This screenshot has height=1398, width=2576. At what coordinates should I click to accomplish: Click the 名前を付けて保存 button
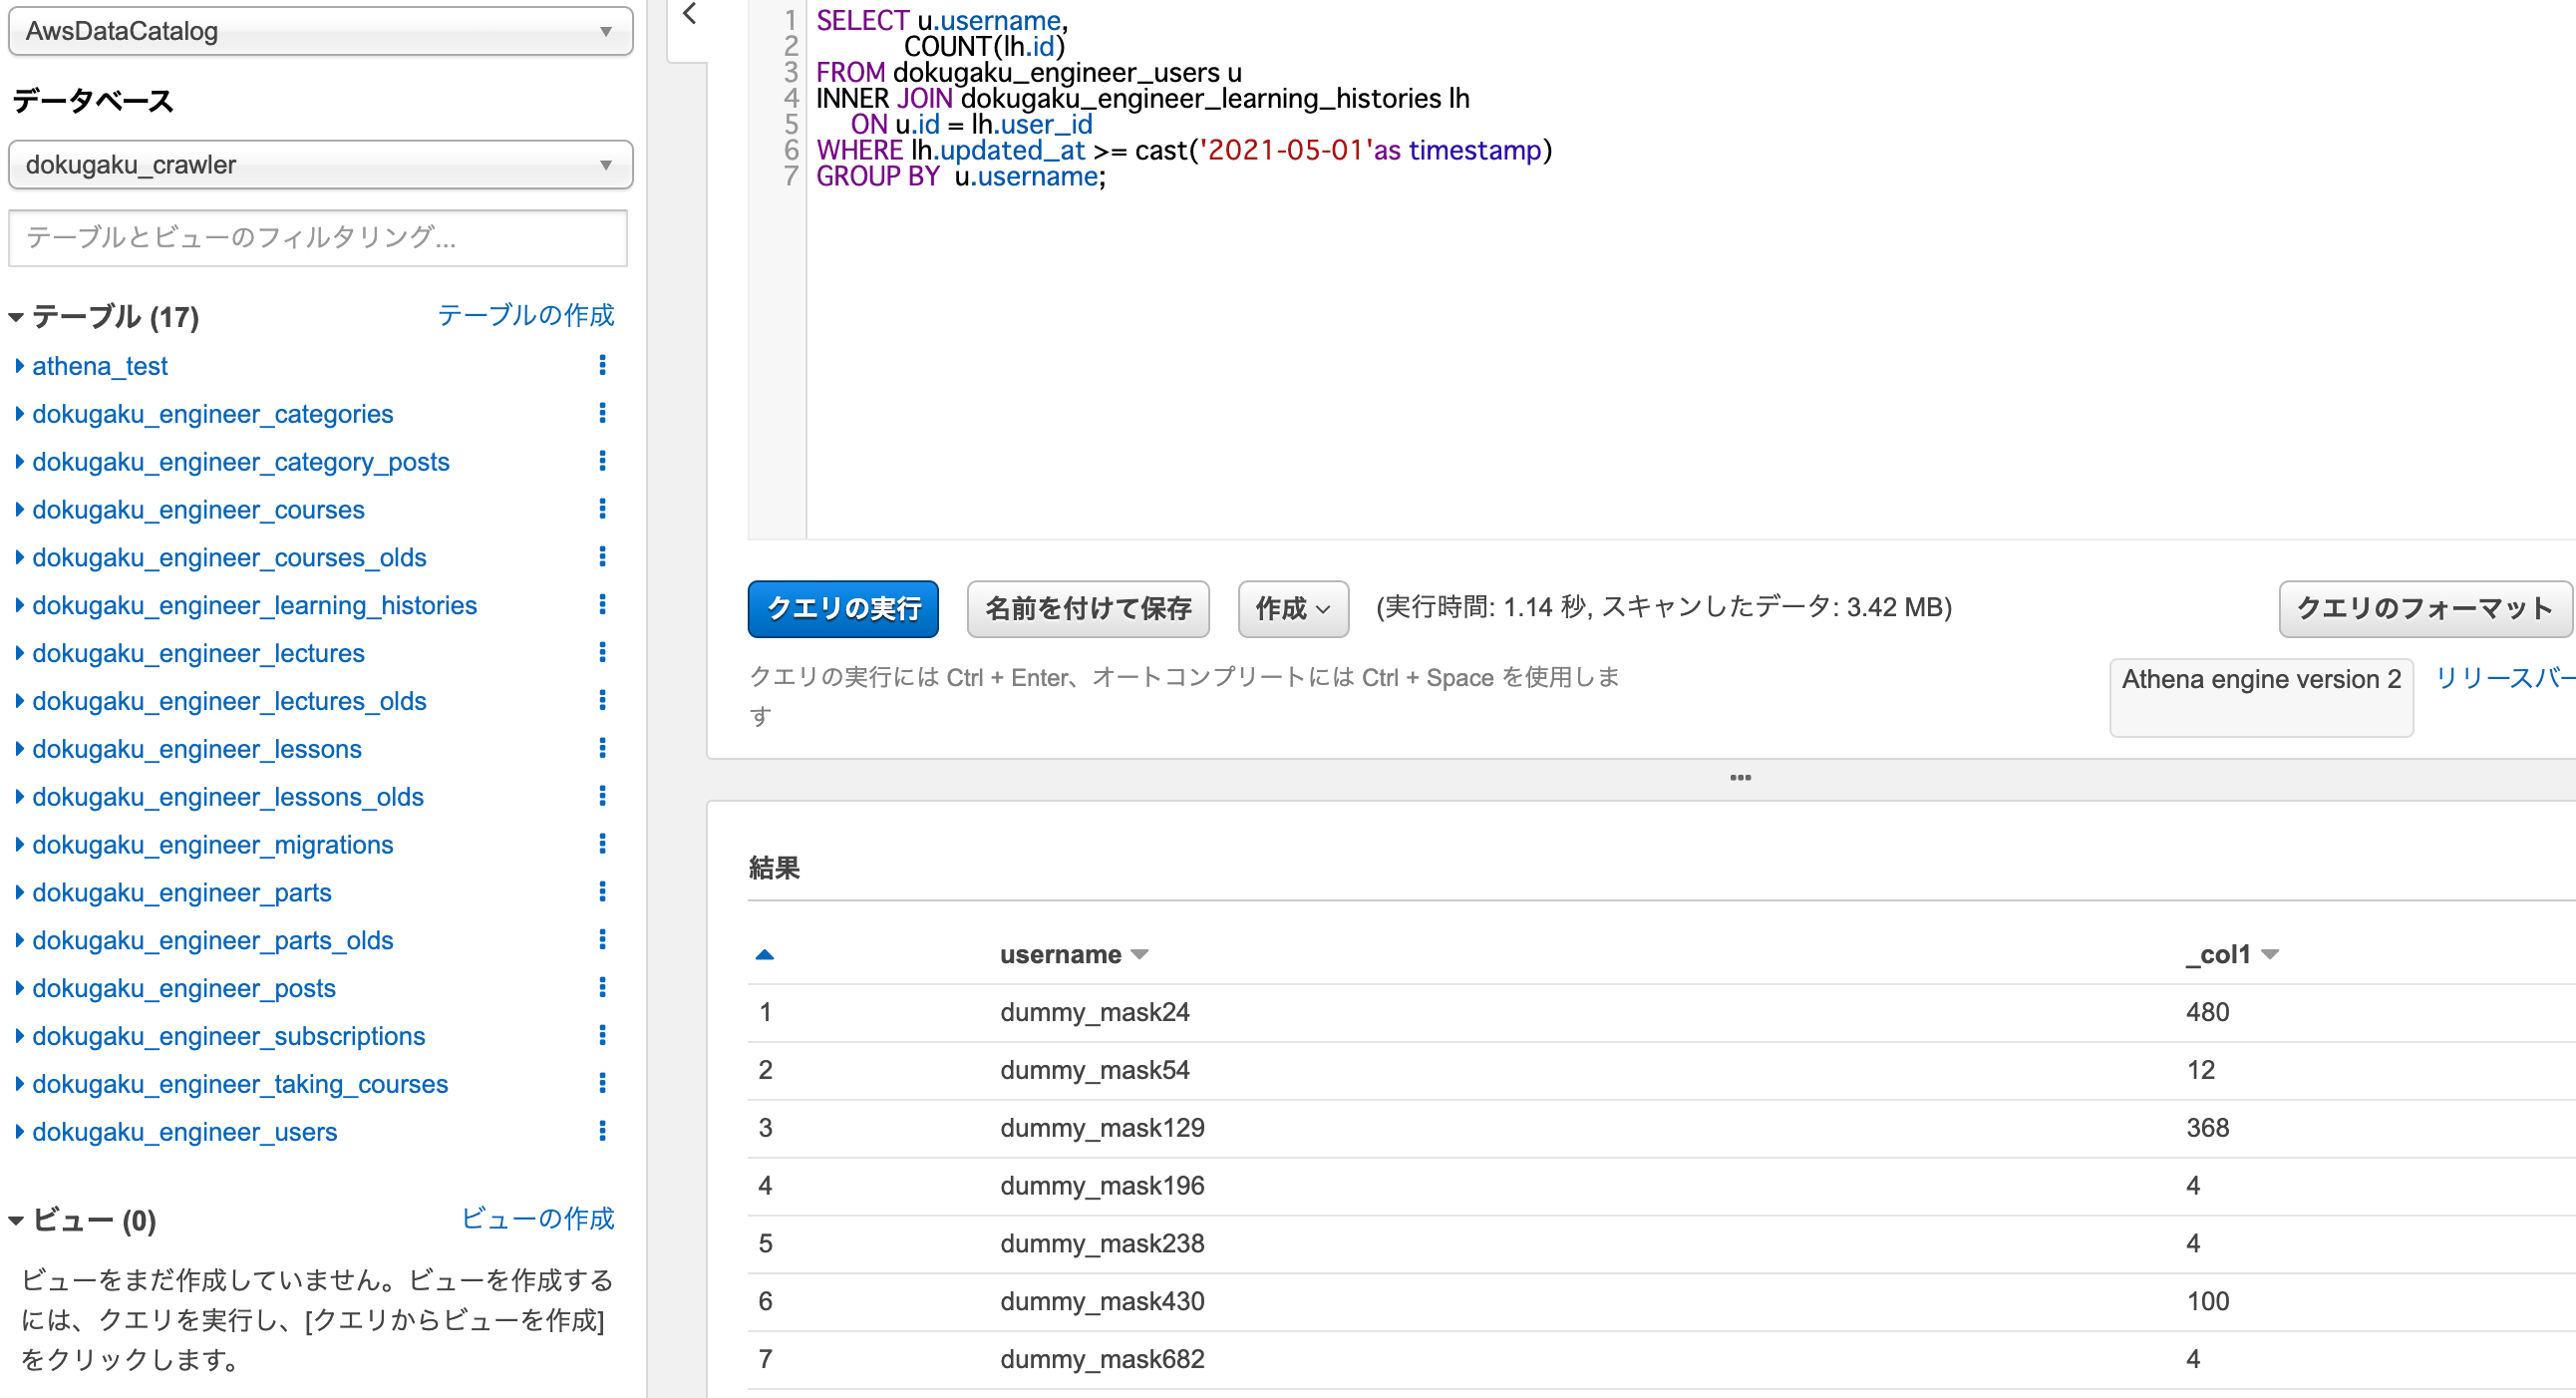[1087, 608]
